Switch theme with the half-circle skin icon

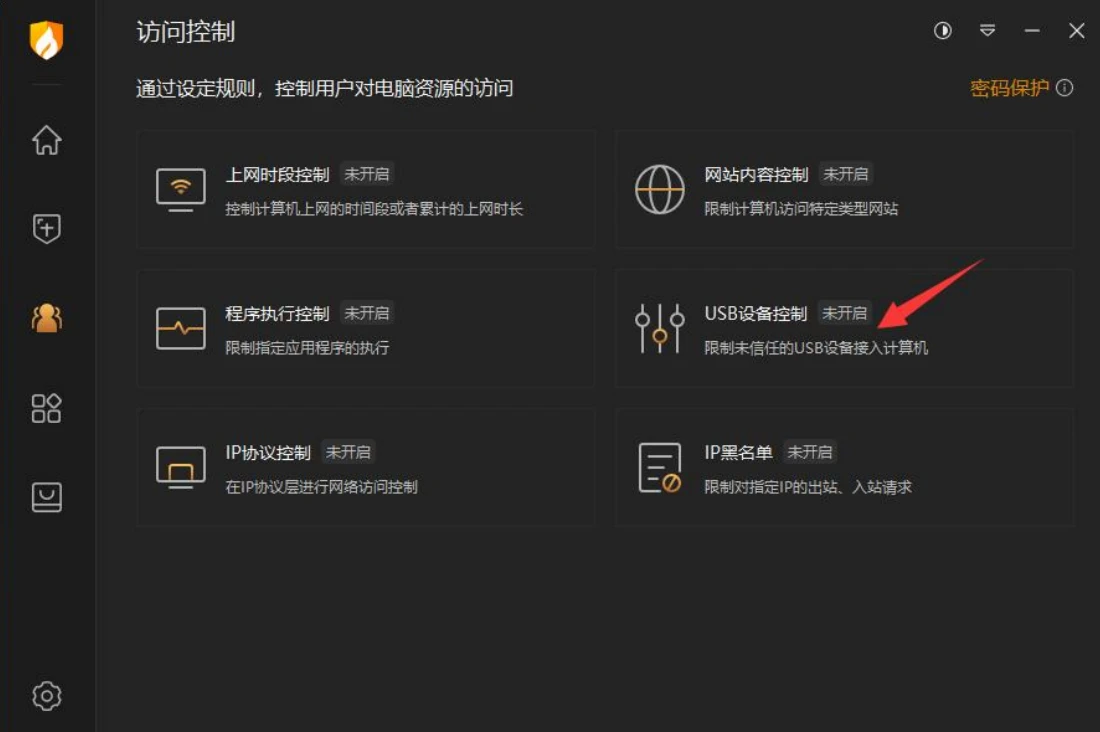[942, 30]
